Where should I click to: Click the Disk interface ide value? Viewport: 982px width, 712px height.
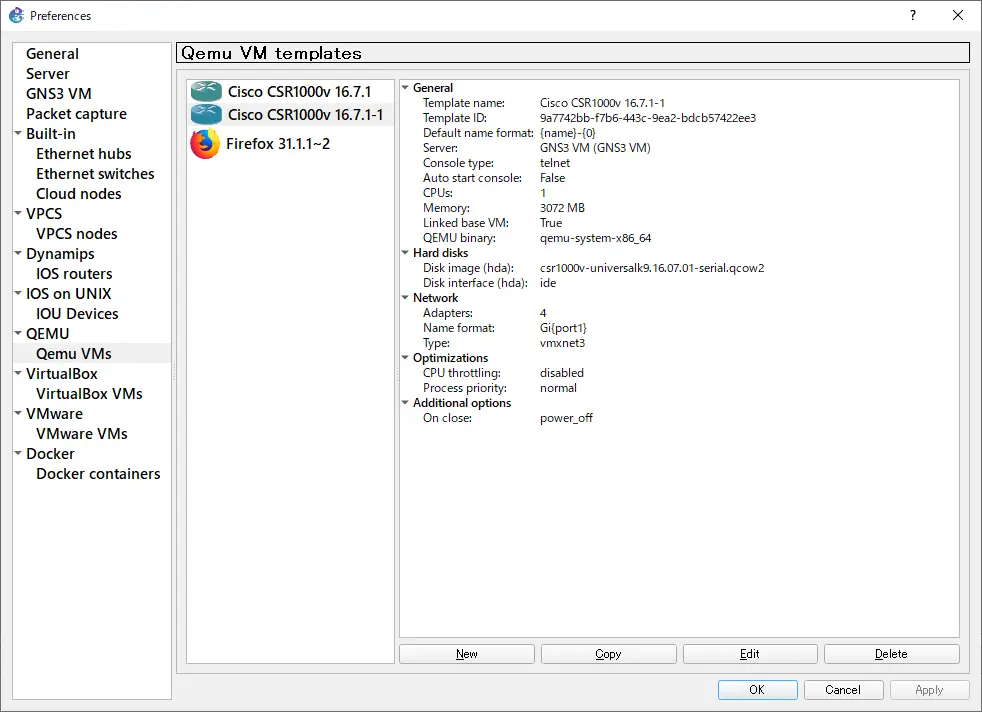(548, 283)
